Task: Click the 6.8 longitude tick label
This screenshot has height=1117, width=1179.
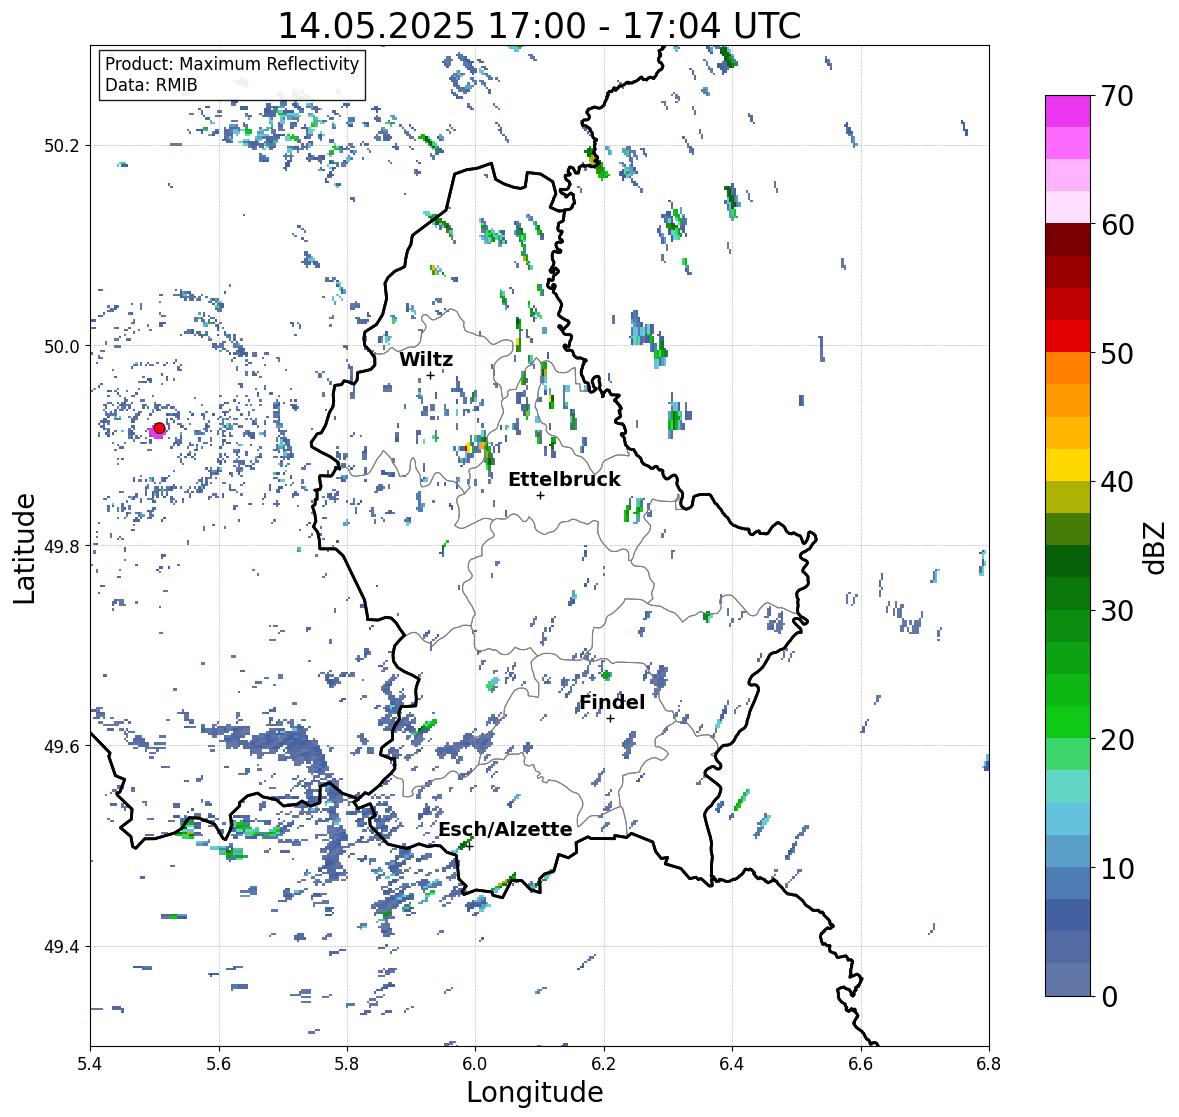Action: coord(989,1064)
